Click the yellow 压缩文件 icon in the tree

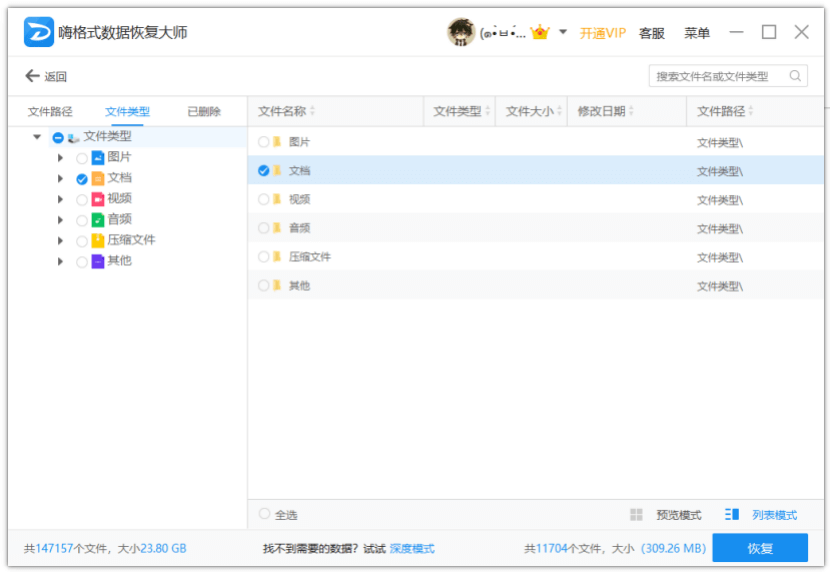(98, 241)
